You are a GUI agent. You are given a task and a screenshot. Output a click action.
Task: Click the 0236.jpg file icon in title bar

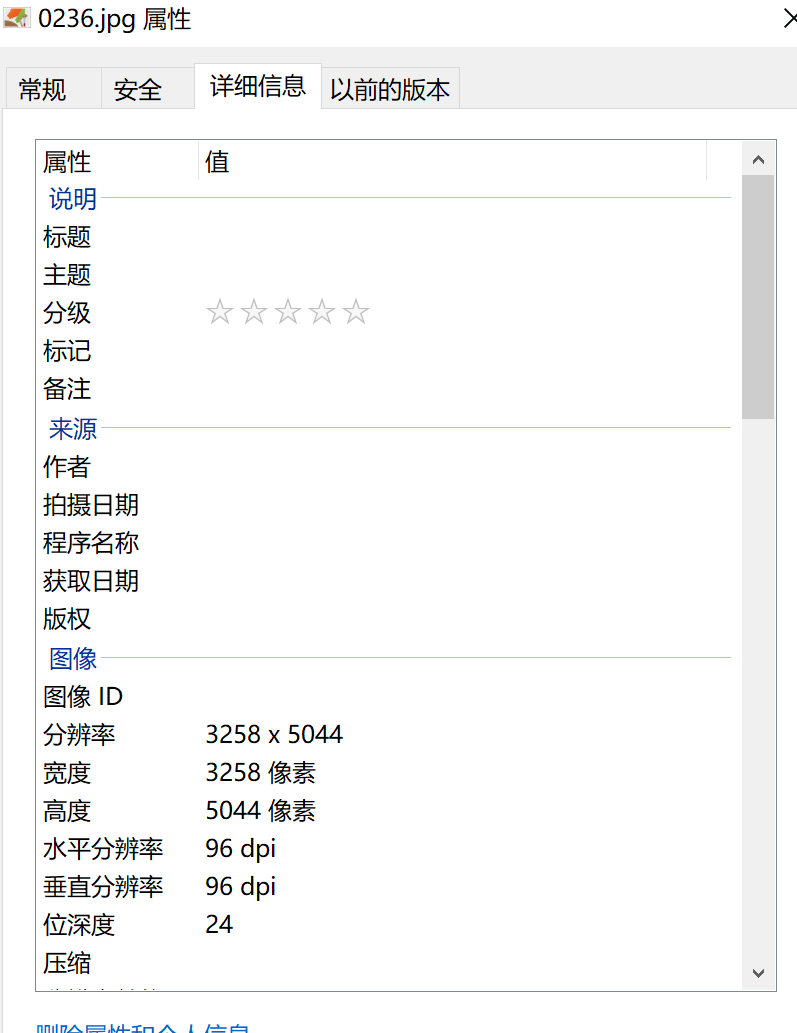tap(18, 18)
